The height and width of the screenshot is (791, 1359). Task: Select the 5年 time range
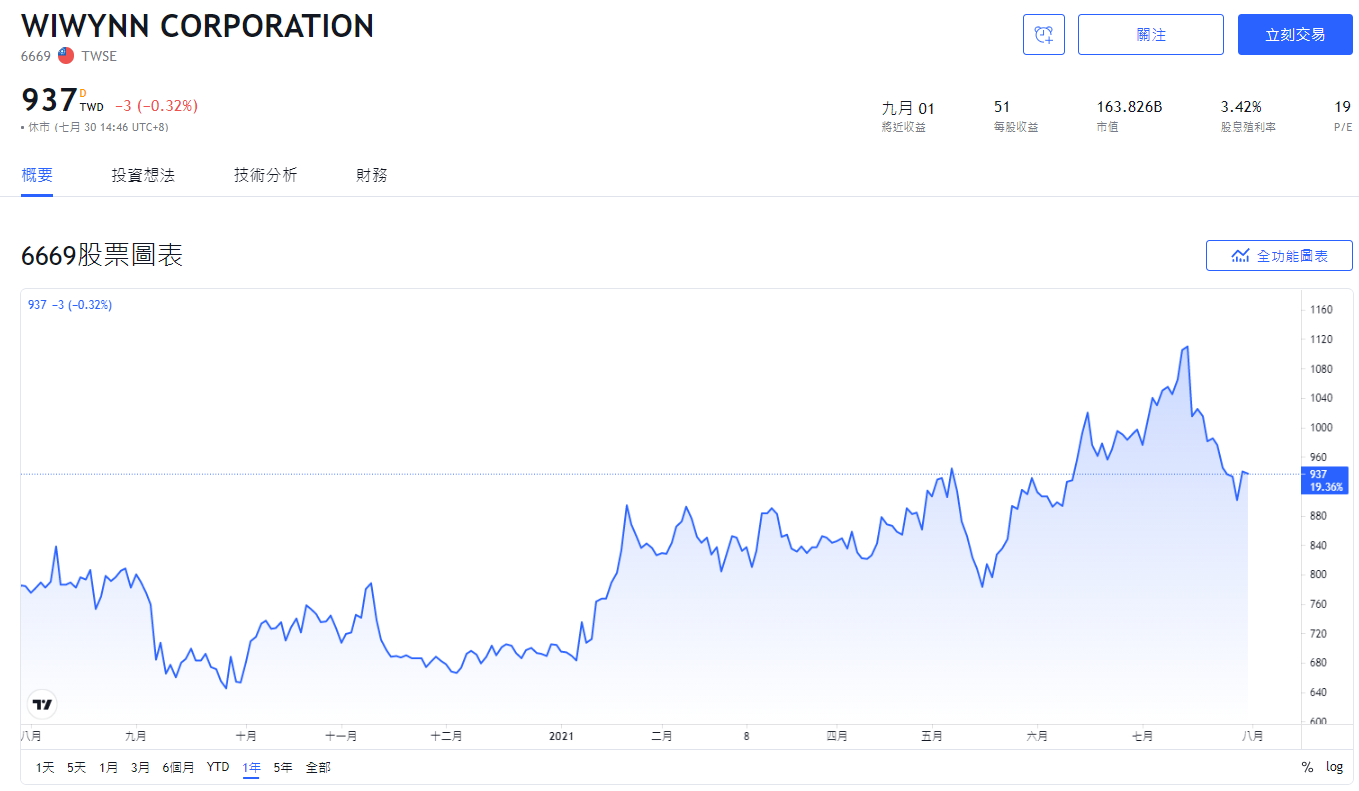click(283, 768)
